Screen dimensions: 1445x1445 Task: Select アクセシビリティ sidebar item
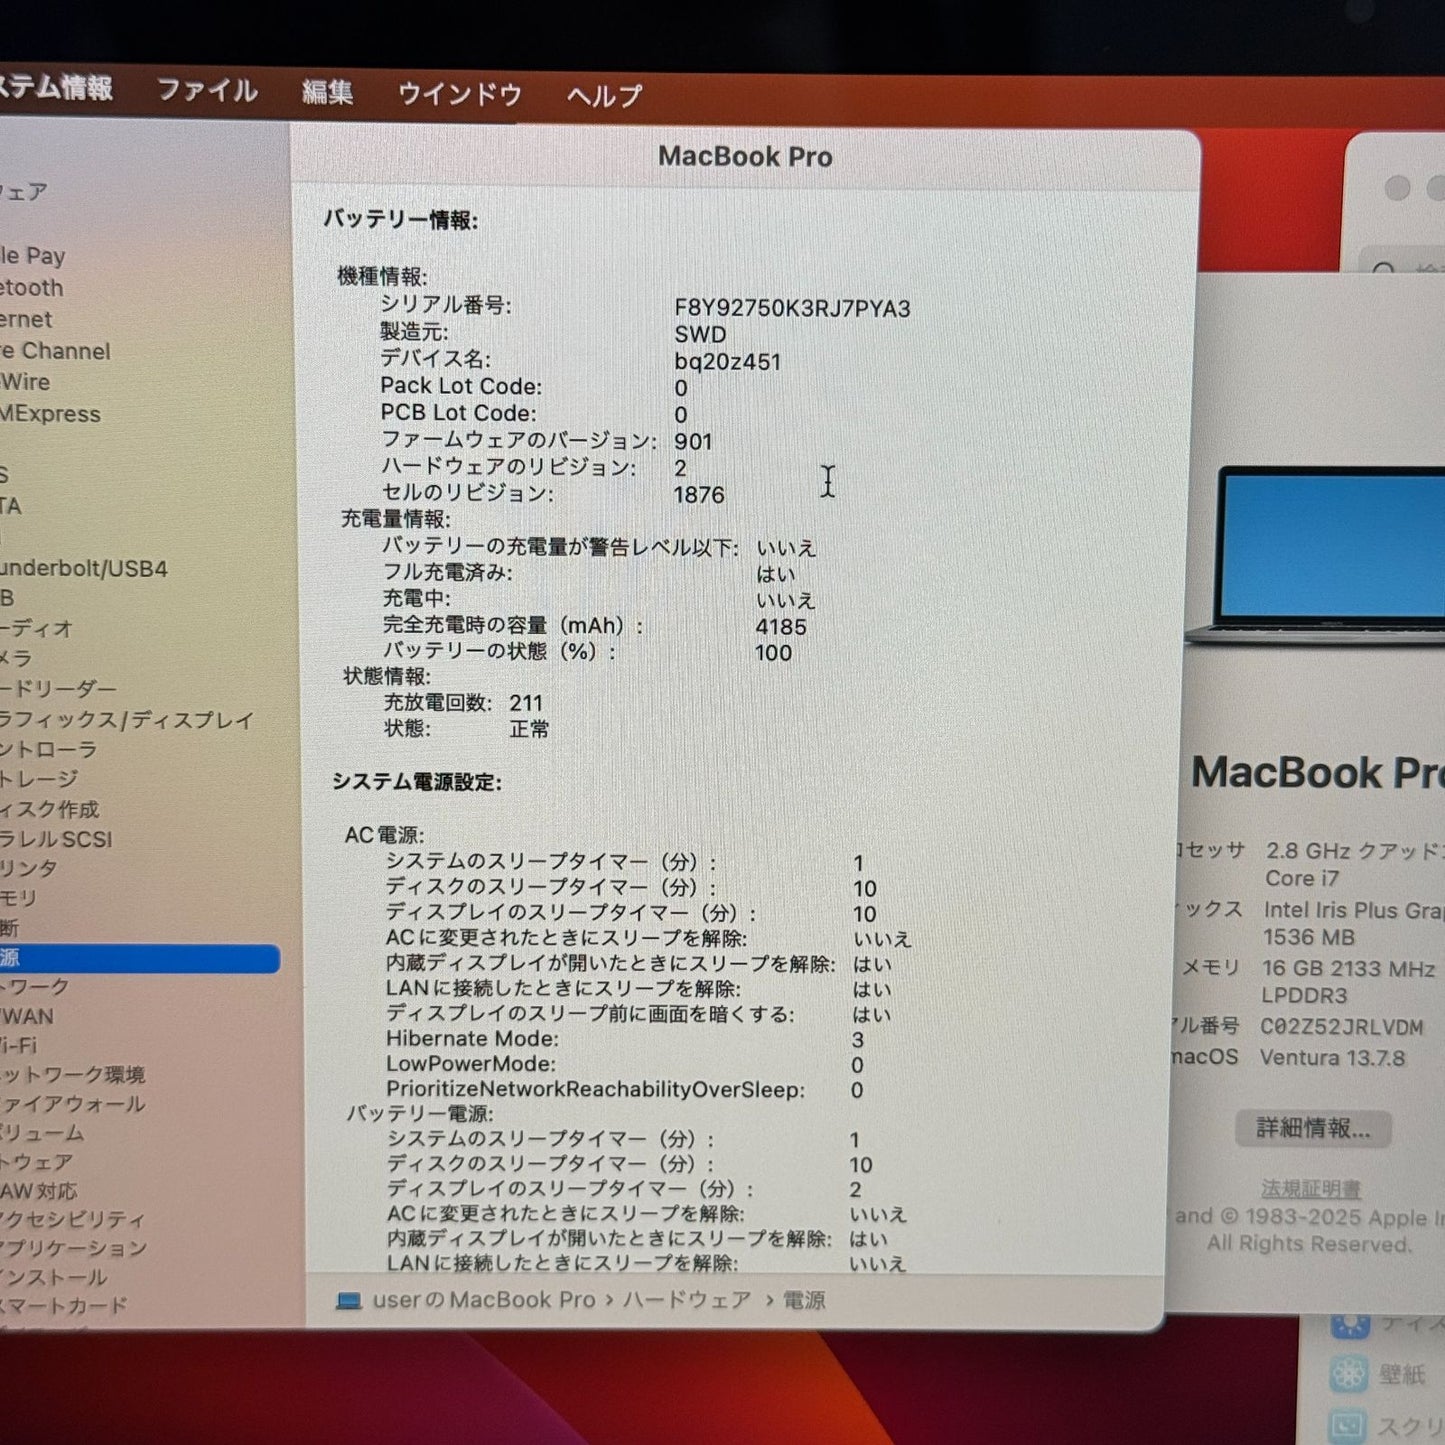click(x=73, y=1220)
